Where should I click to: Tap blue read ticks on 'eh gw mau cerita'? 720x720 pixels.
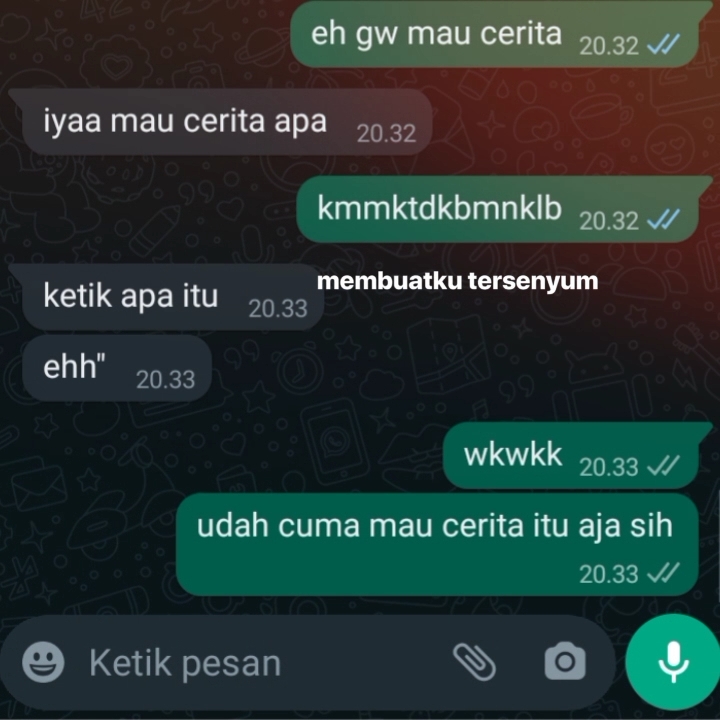point(663,45)
